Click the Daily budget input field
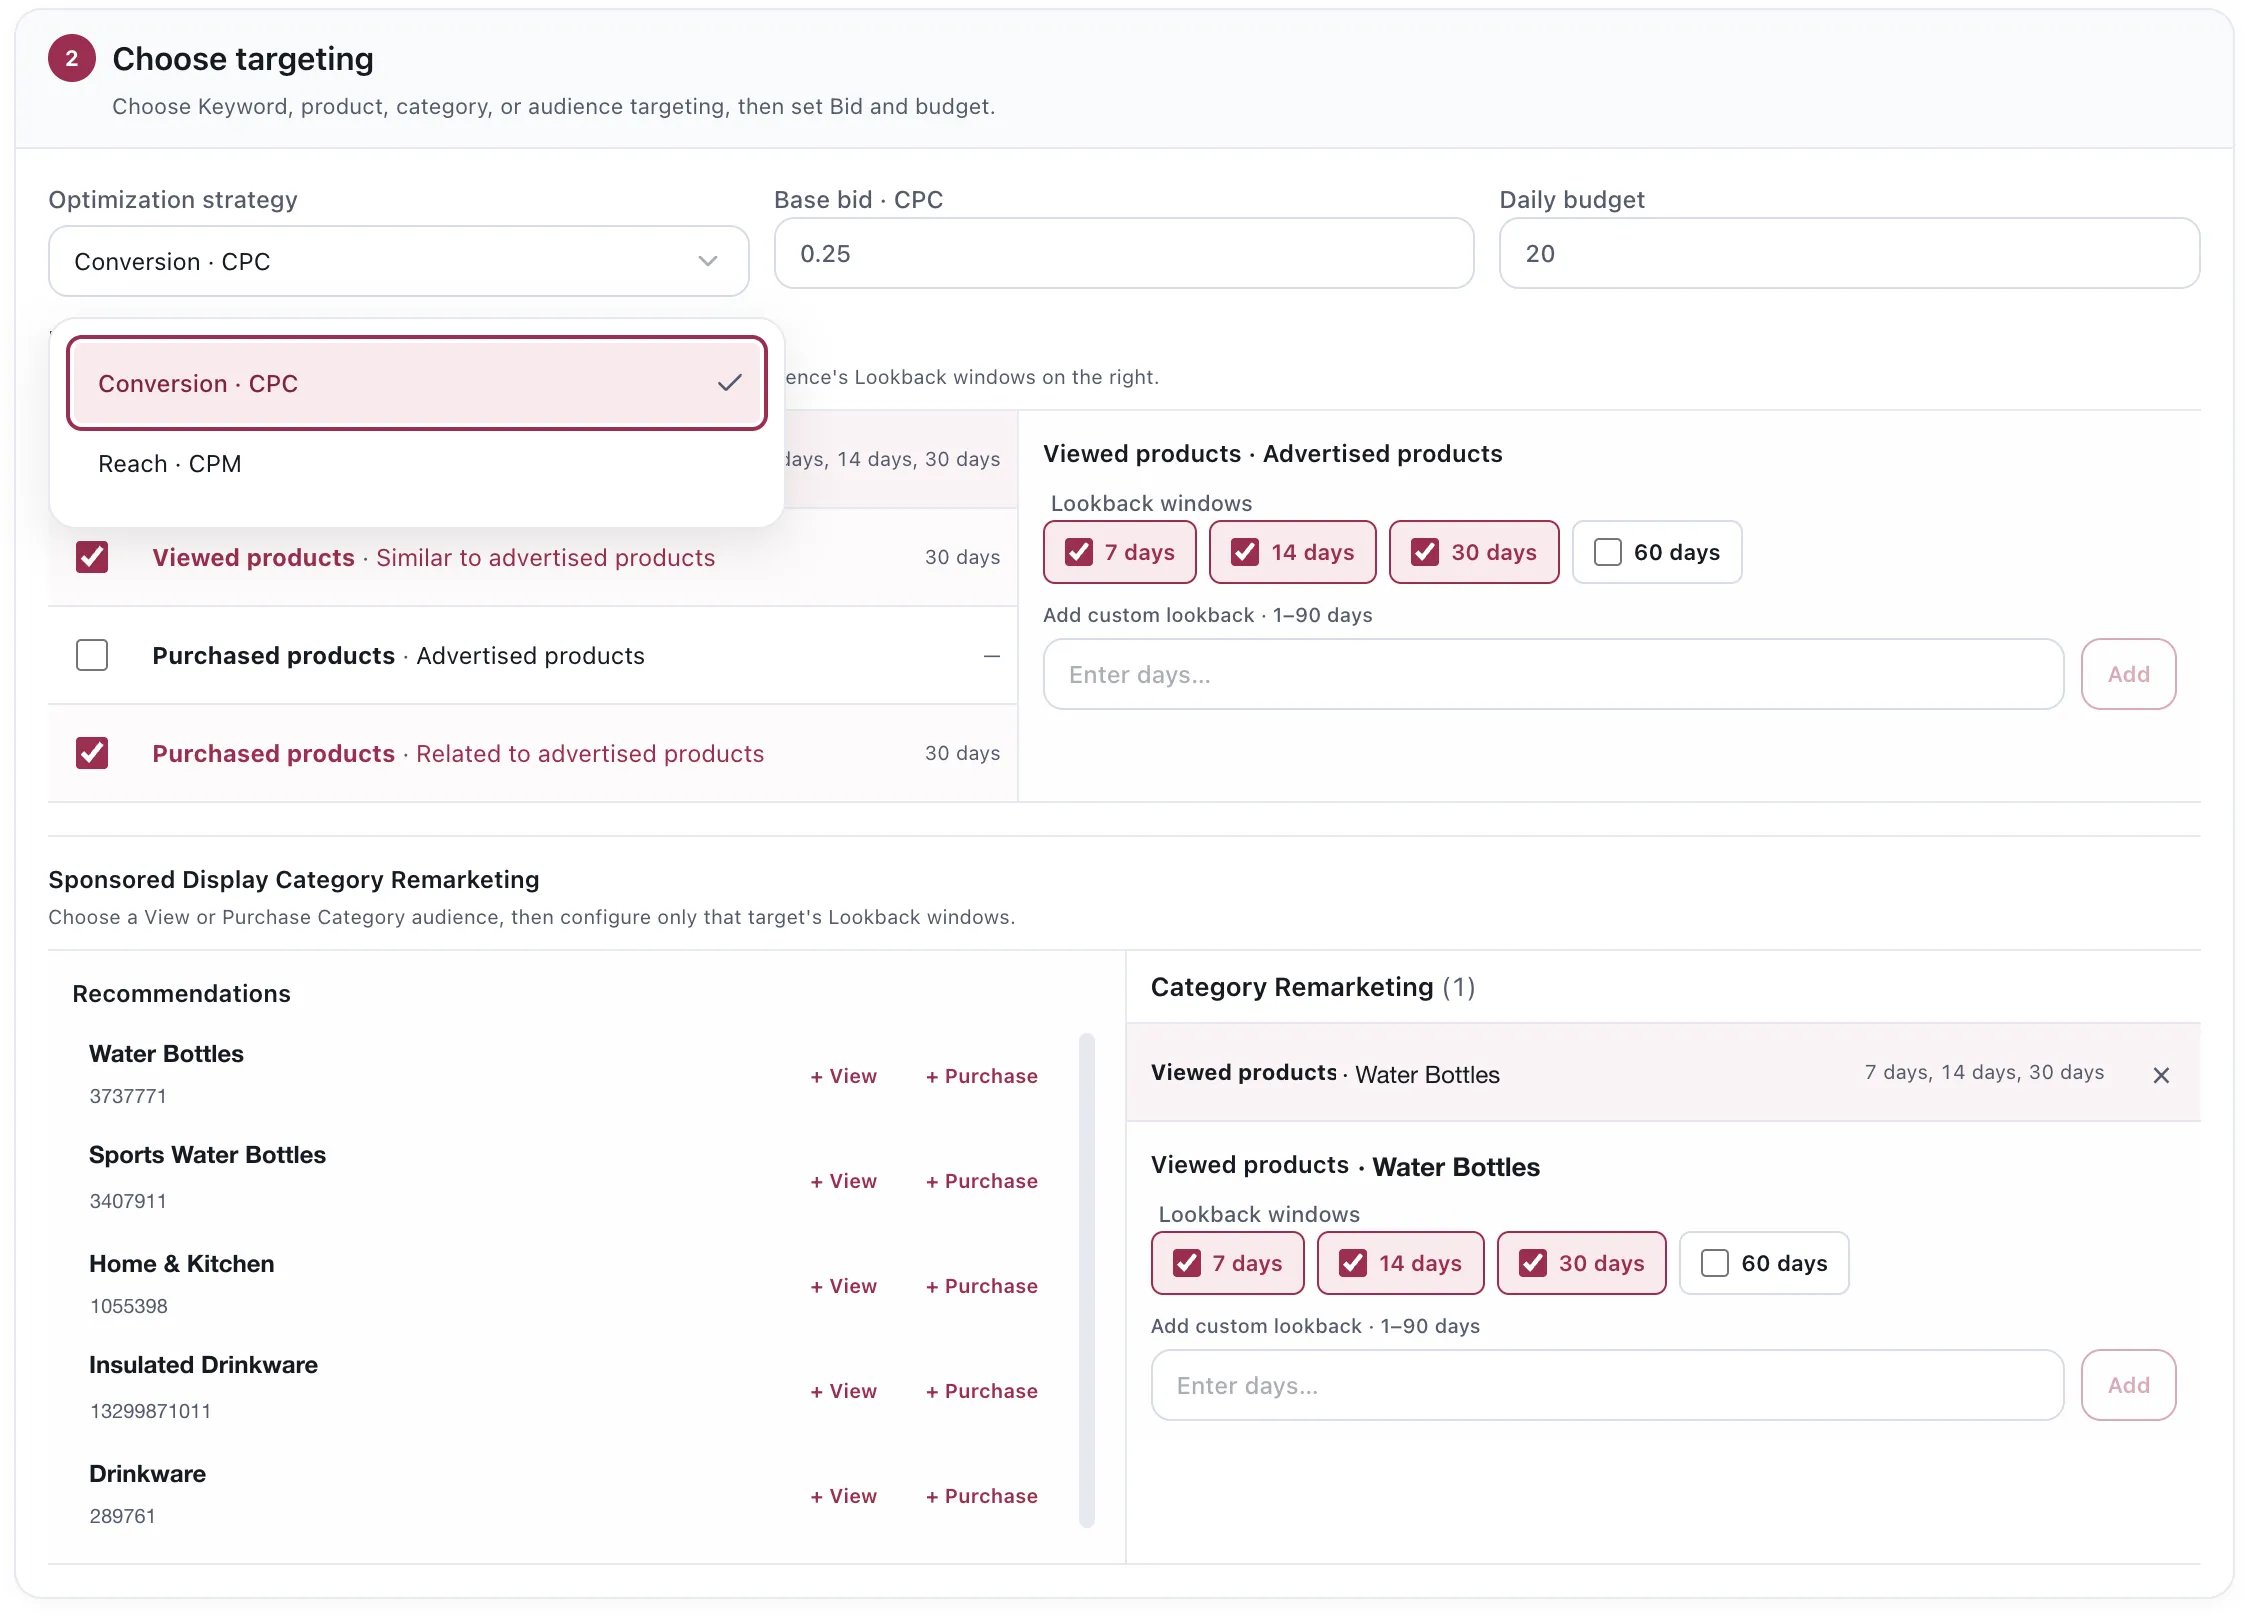 [1849, 254]
